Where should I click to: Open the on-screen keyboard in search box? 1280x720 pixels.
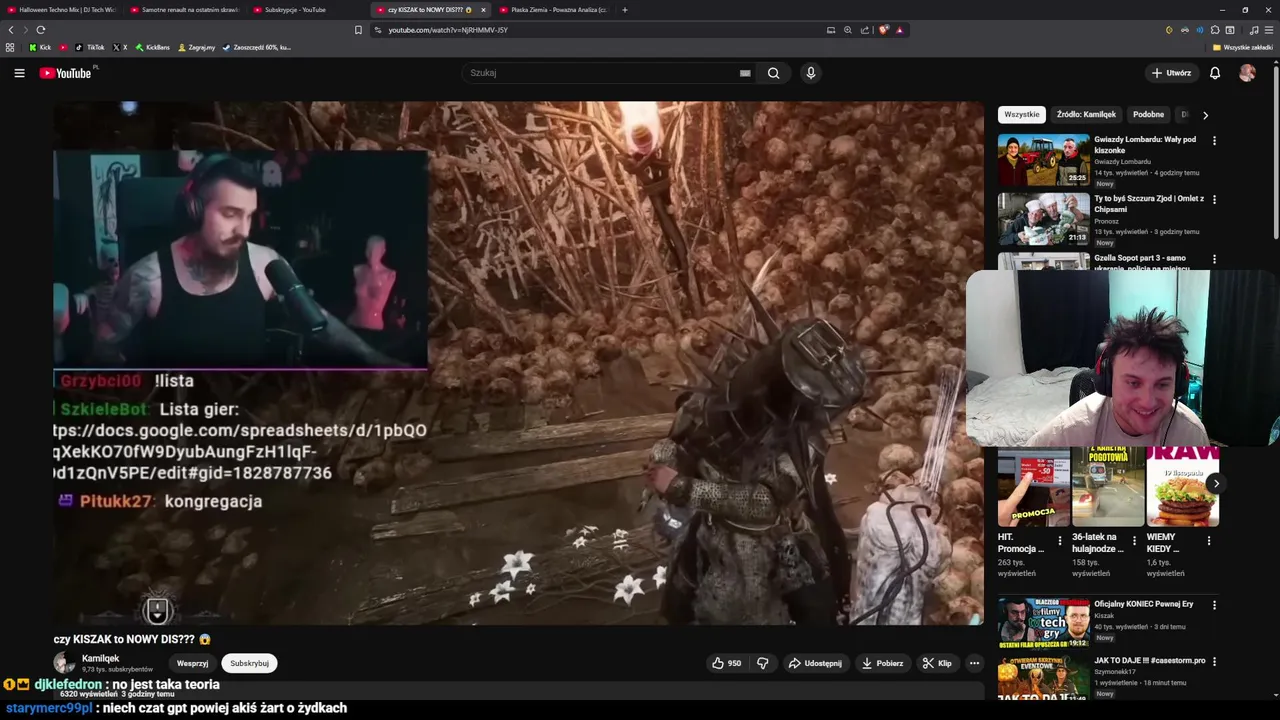pos(745,73)
